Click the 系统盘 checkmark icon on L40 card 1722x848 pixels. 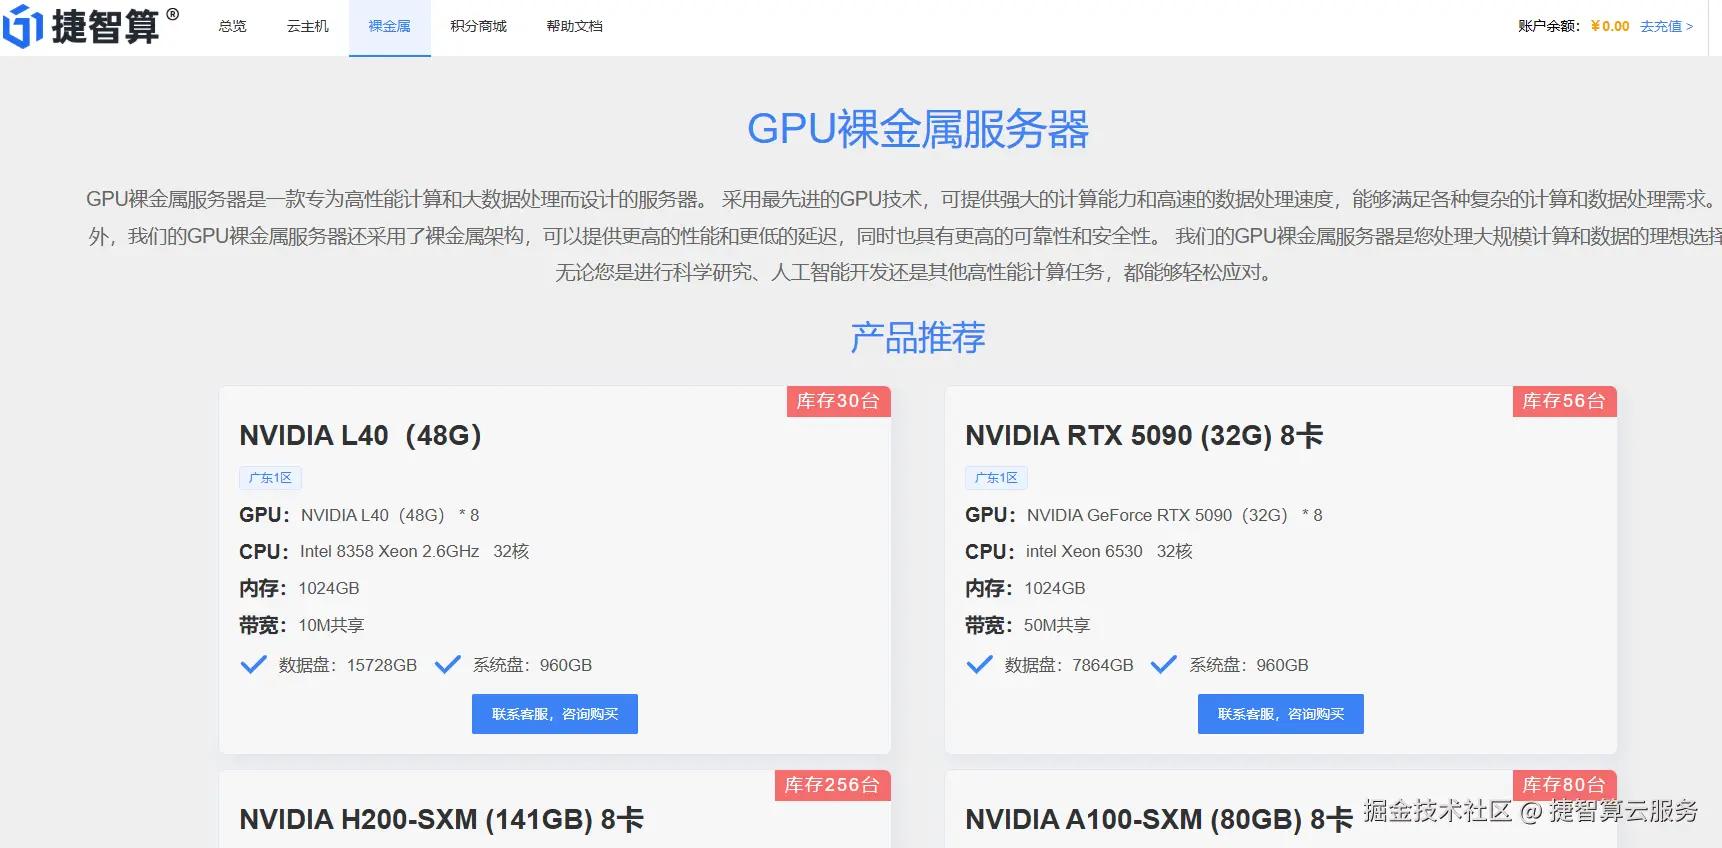pyautogui.click(x=448, y=664)
